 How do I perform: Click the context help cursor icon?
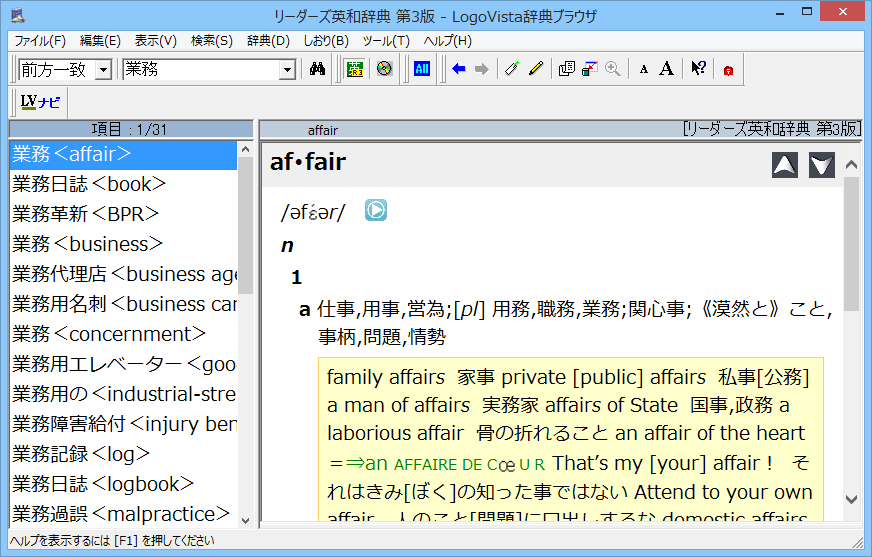698,69
